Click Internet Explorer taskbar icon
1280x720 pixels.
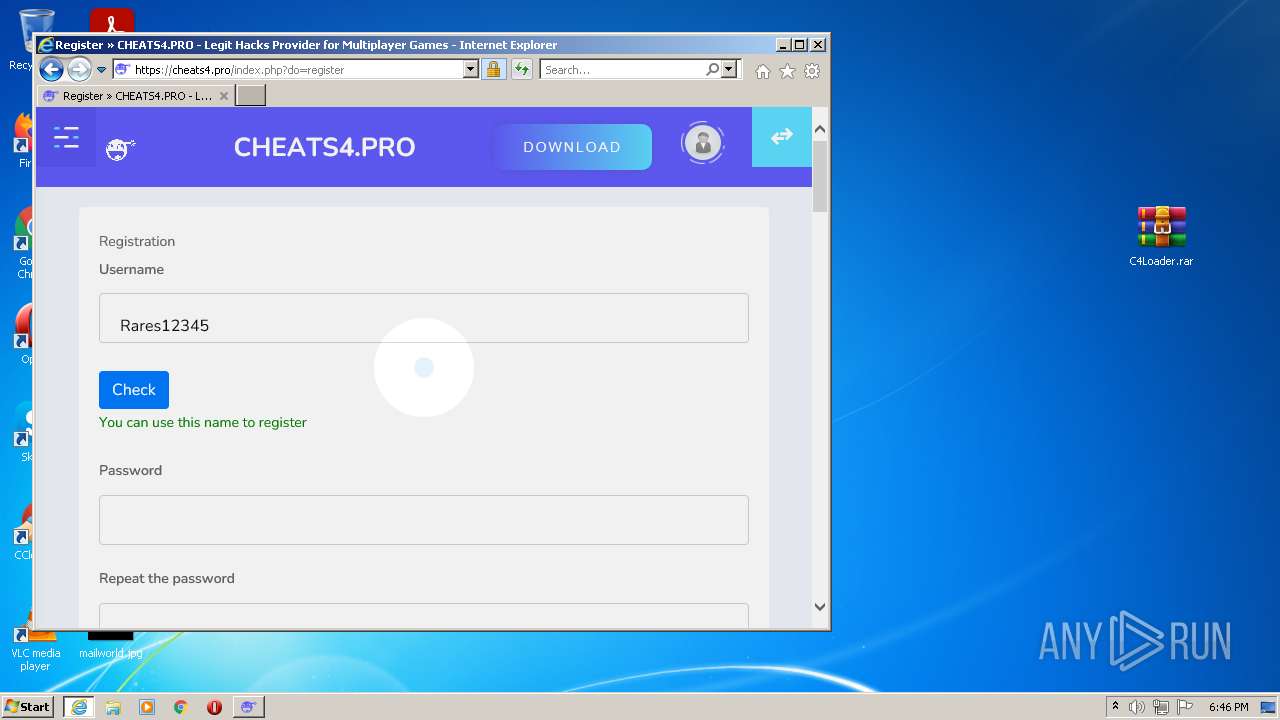79,707
